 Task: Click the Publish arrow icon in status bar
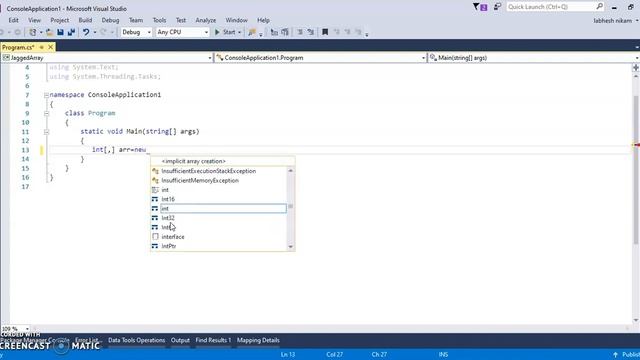tap(616, 355)
